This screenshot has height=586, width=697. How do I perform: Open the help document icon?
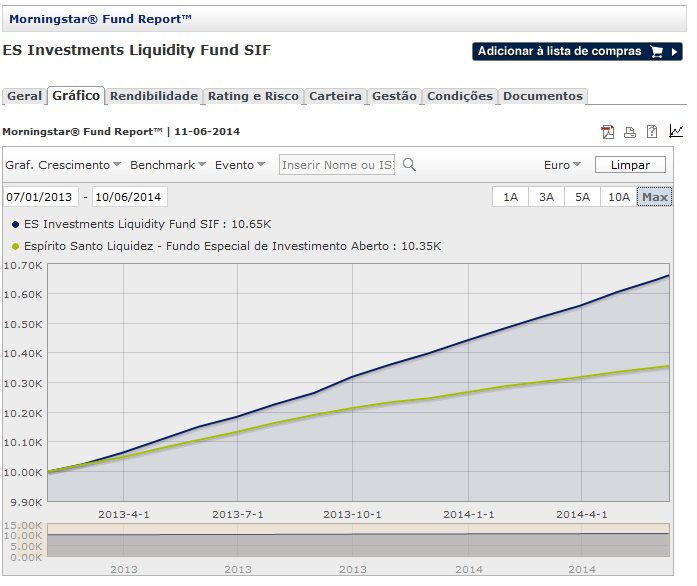pos(652,132)
